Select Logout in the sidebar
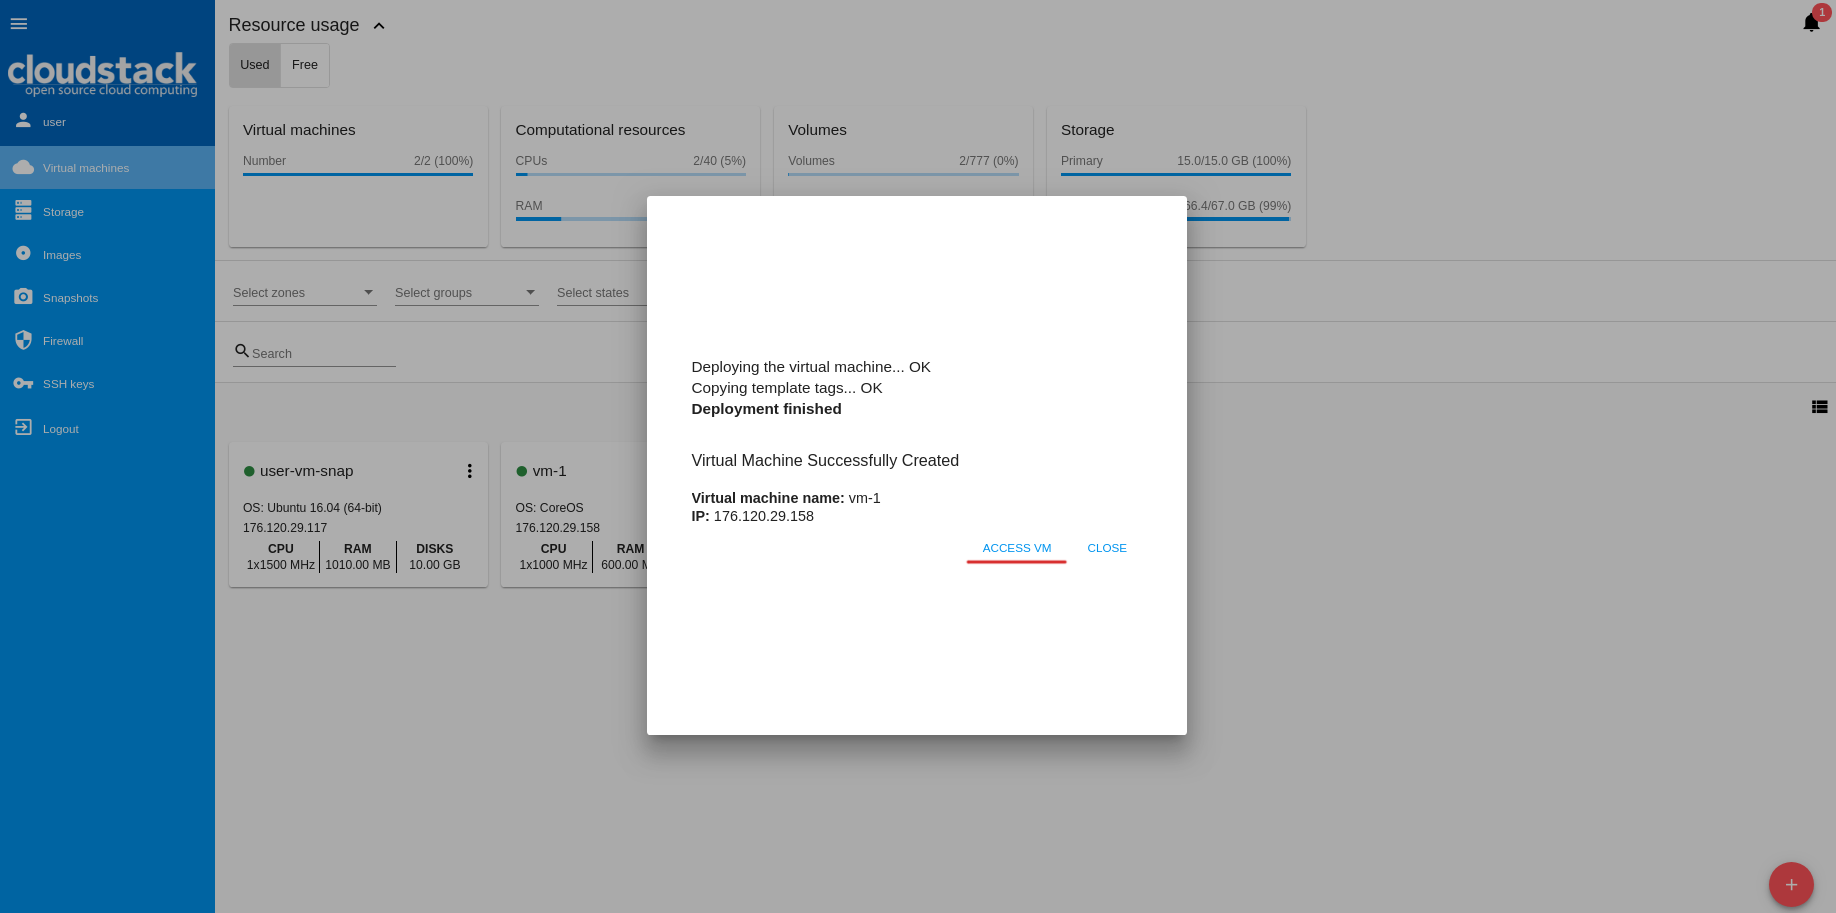The width and height of the screenshot is (1836, 913). [x=60, y=429]
